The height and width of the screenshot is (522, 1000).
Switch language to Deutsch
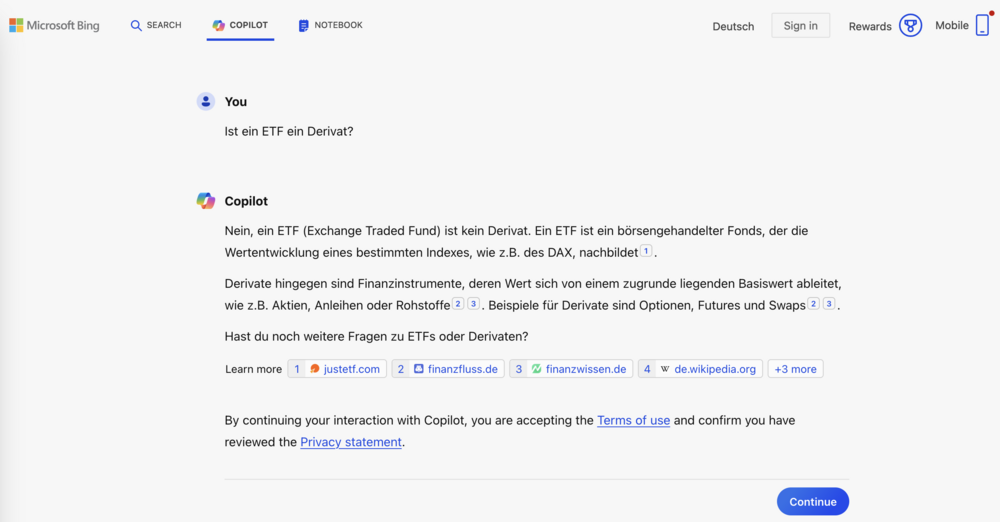(733, 27)
